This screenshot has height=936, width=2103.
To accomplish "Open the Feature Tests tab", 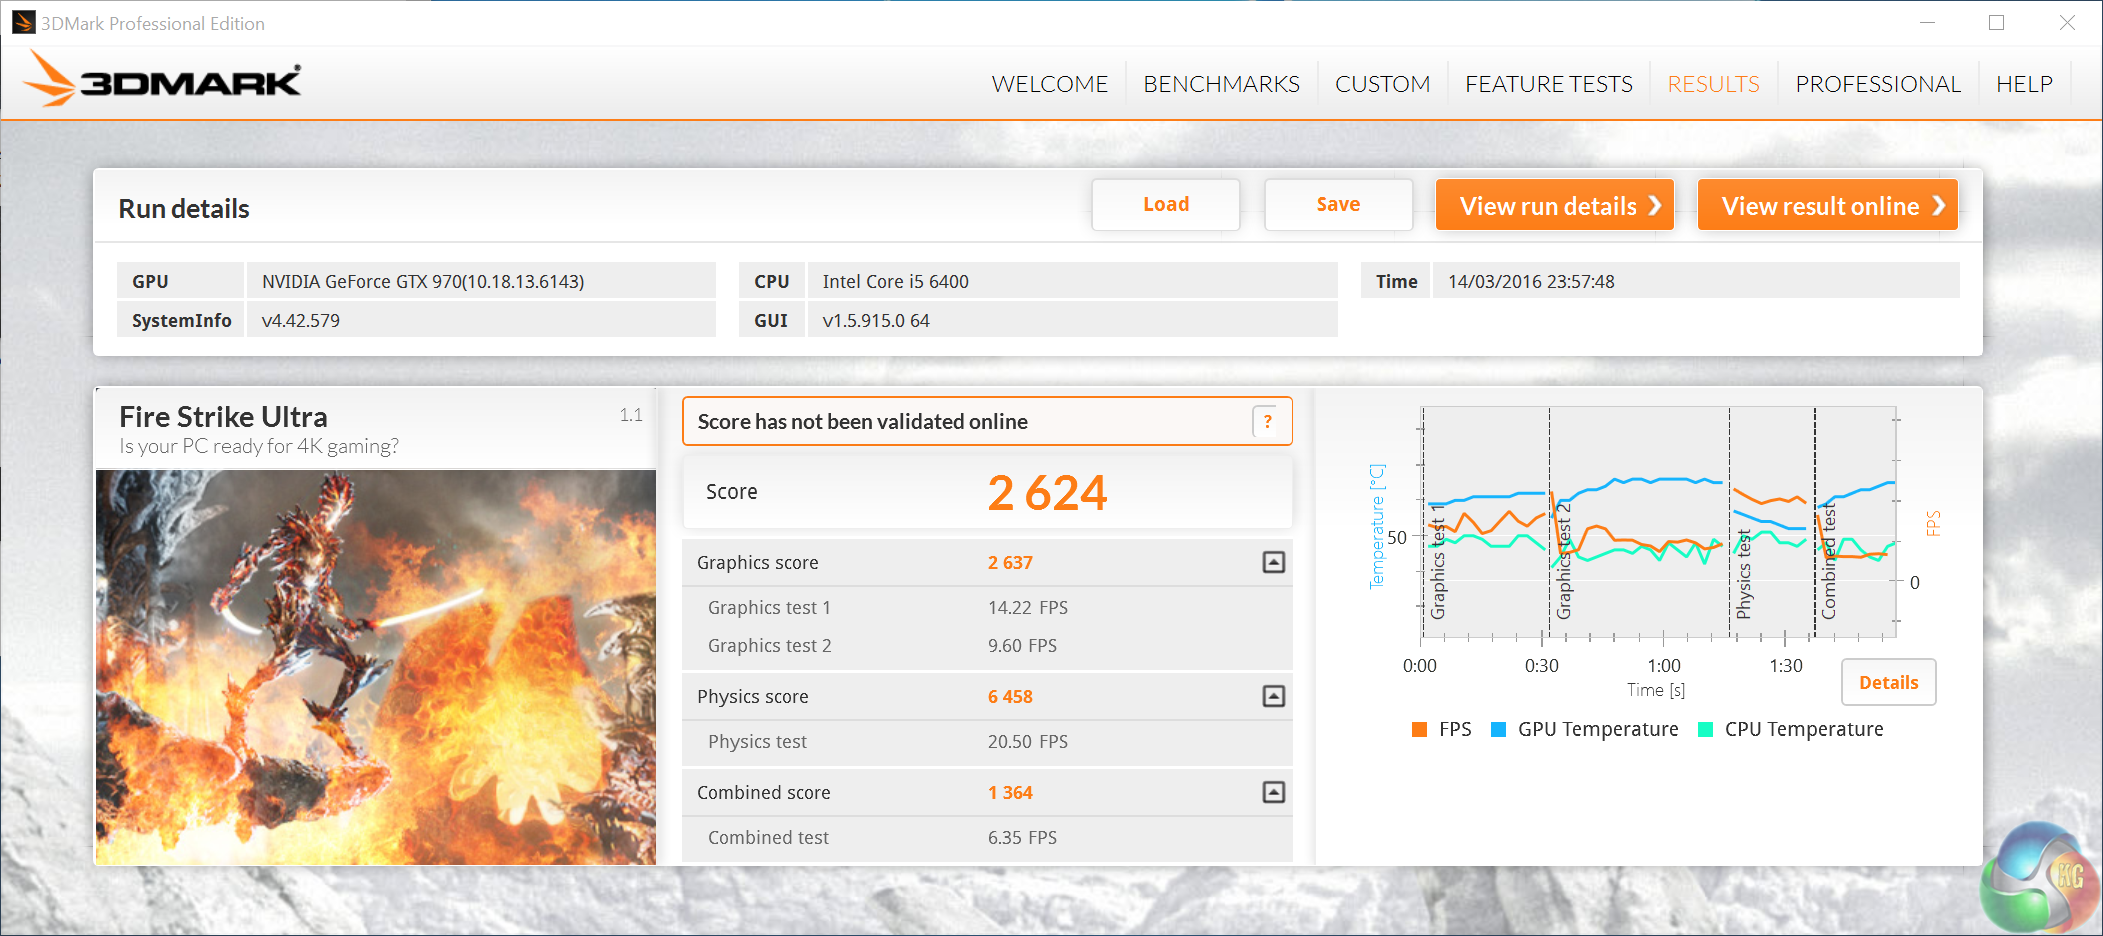I will pos(1548,84).
